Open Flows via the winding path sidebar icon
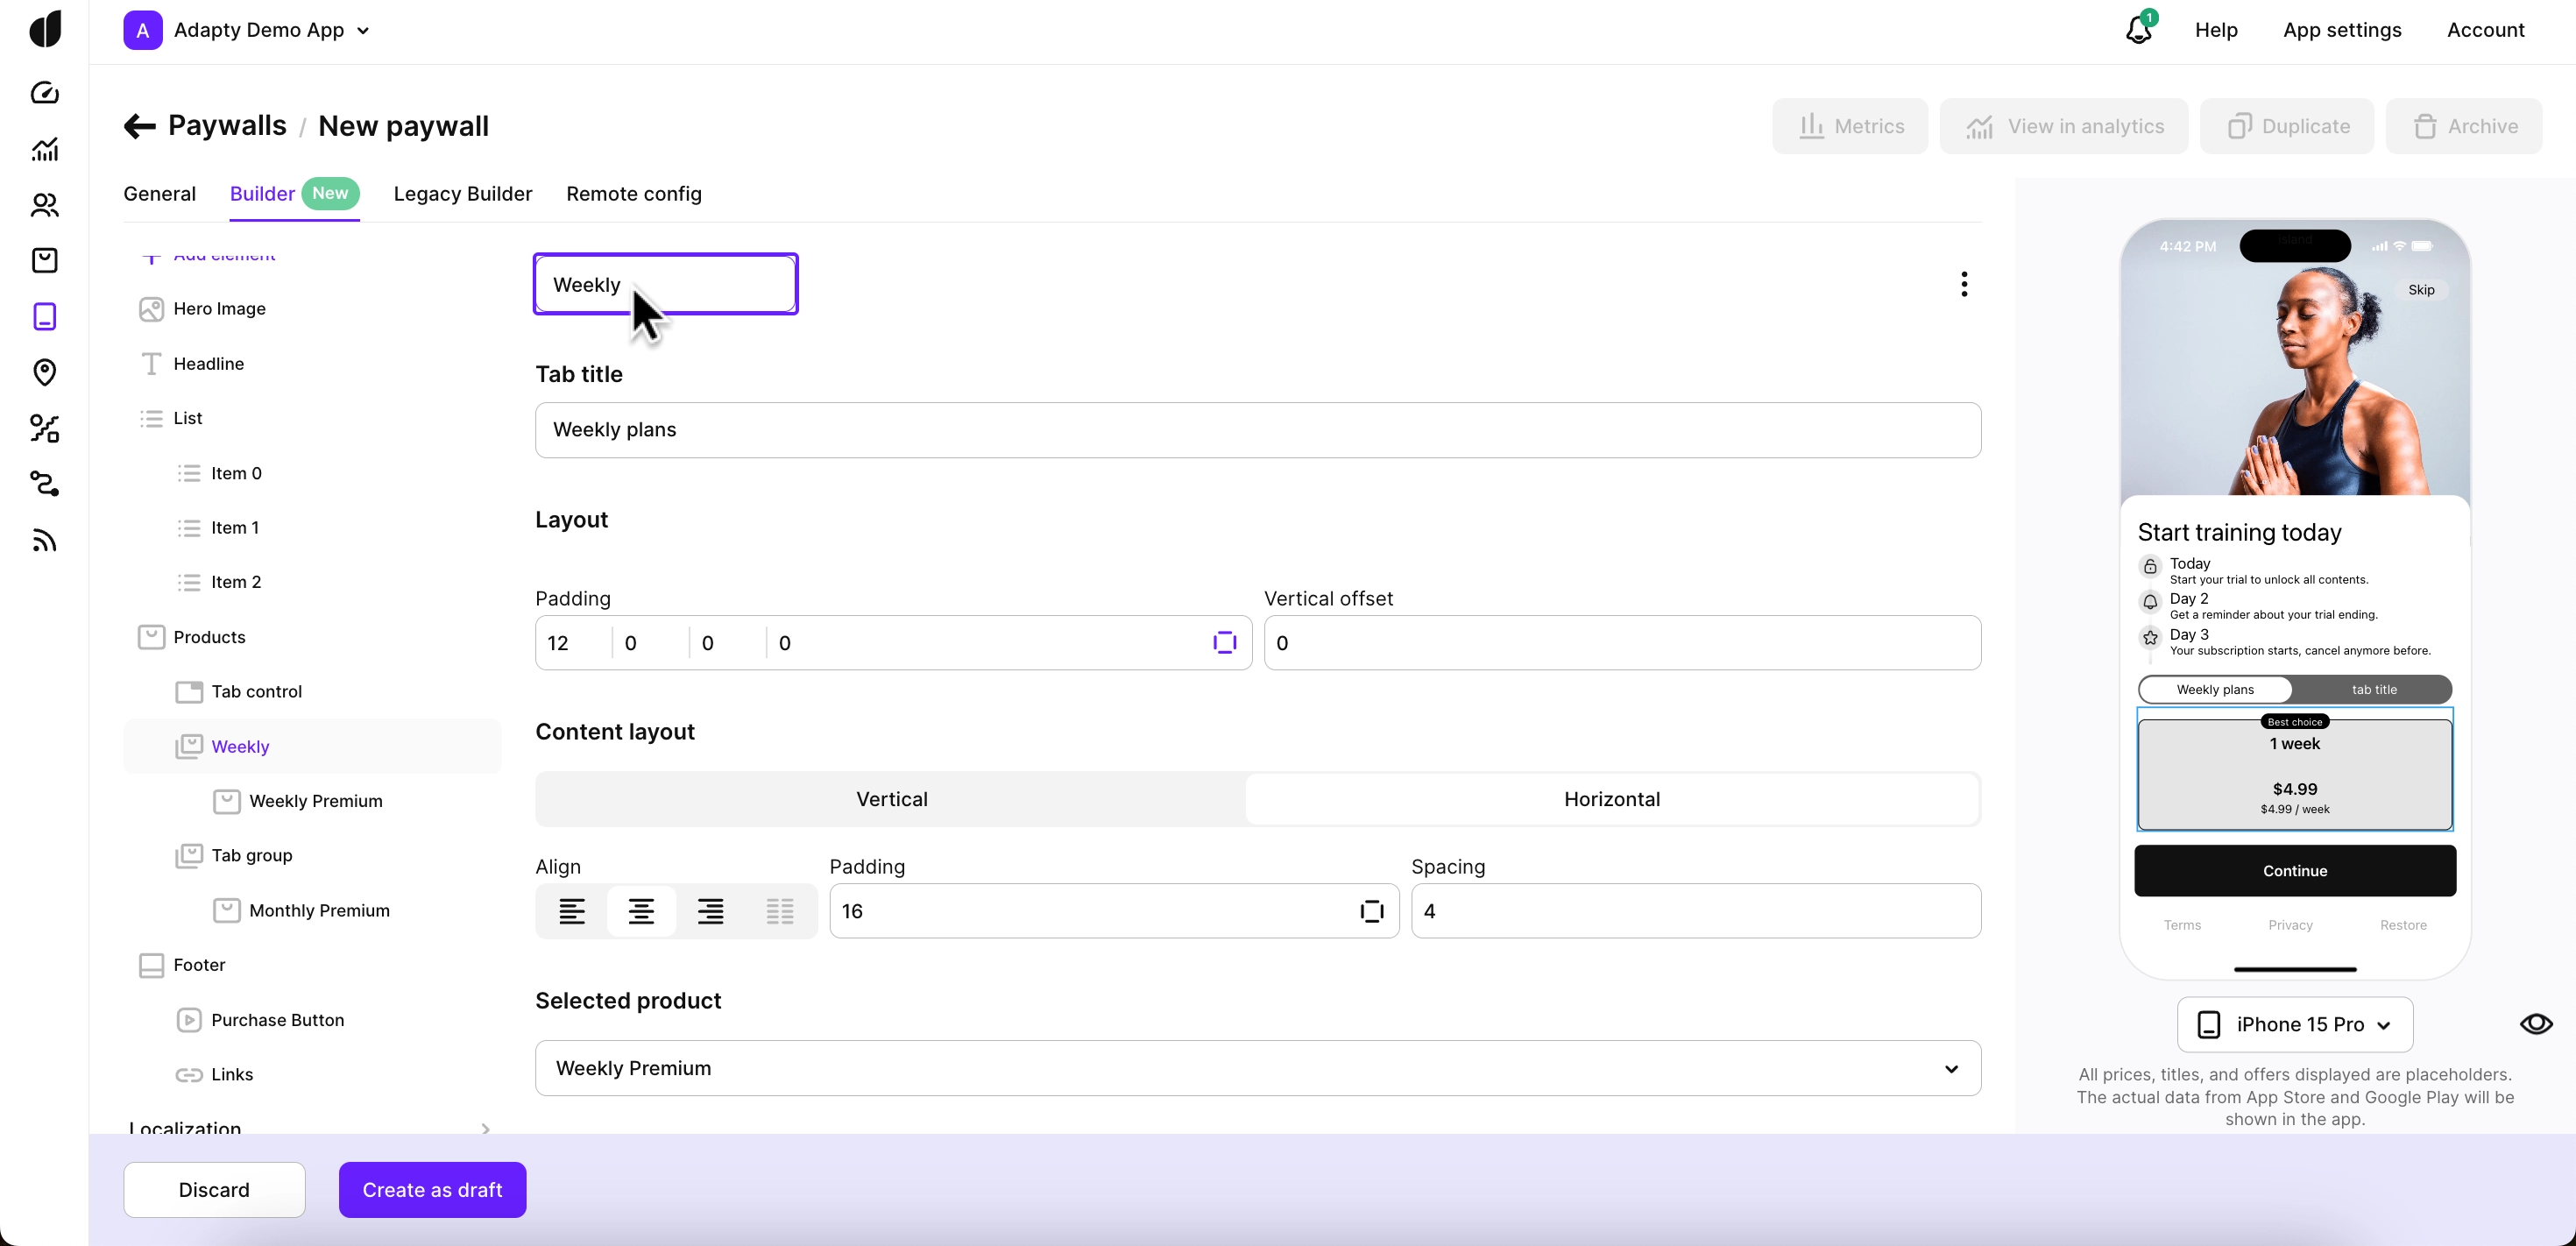Viewport: 2576px width, 1246px height. coord(44,485)
